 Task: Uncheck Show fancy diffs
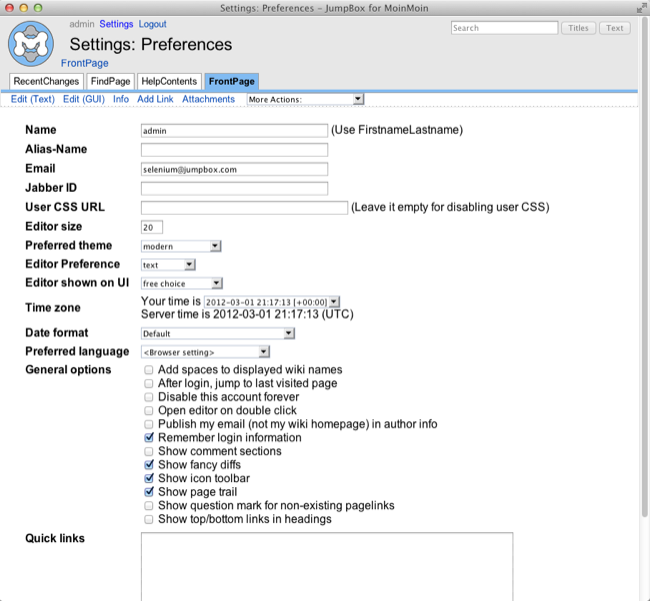(x=148, y=465)
